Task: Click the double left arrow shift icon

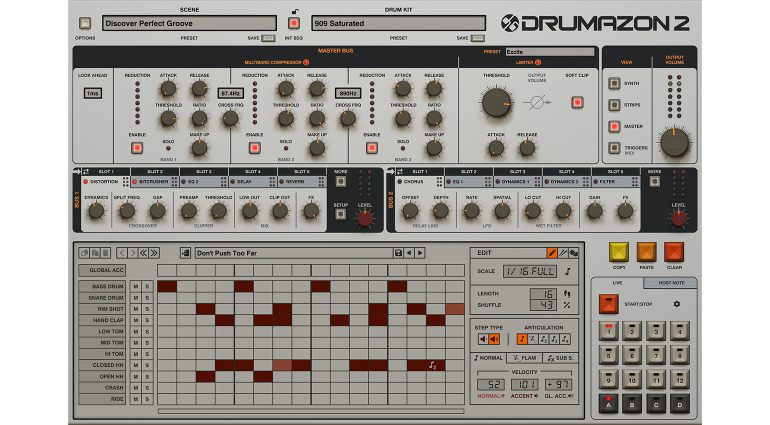Action: point(143,253)
